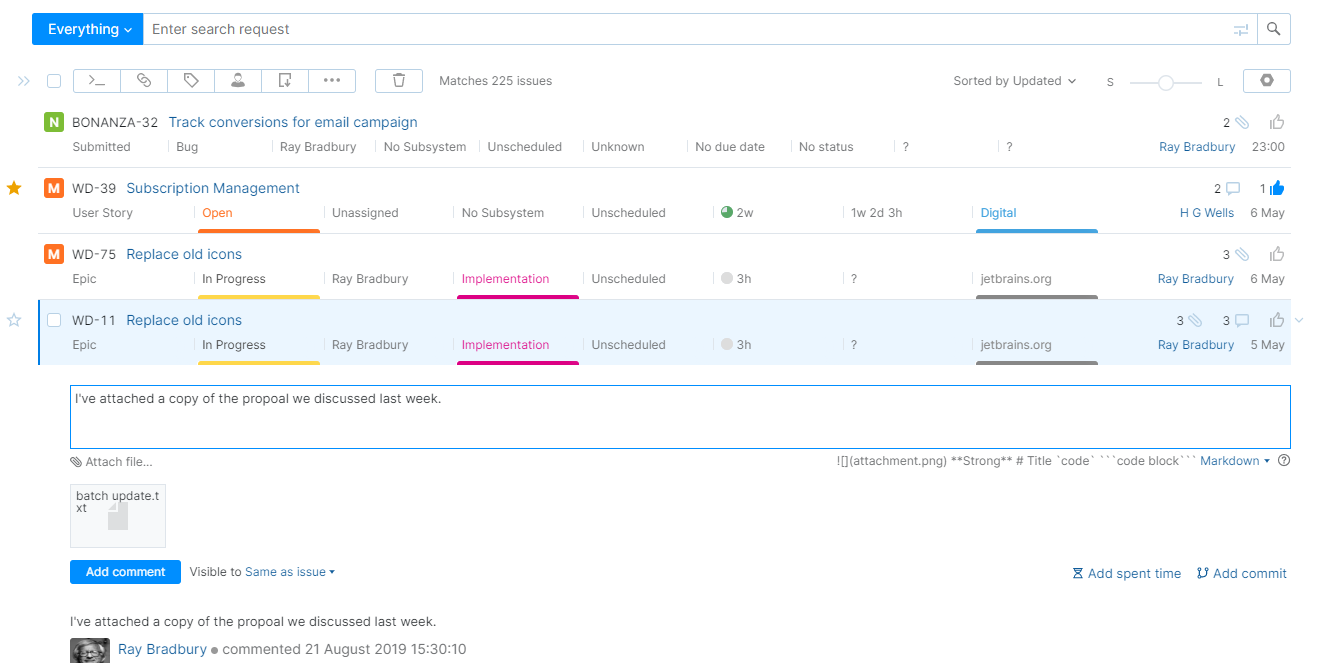The width and height of the screenshot is (1321, 663).
Task: Check the WD-11 issue checkbox
Action: pos(54,320)
